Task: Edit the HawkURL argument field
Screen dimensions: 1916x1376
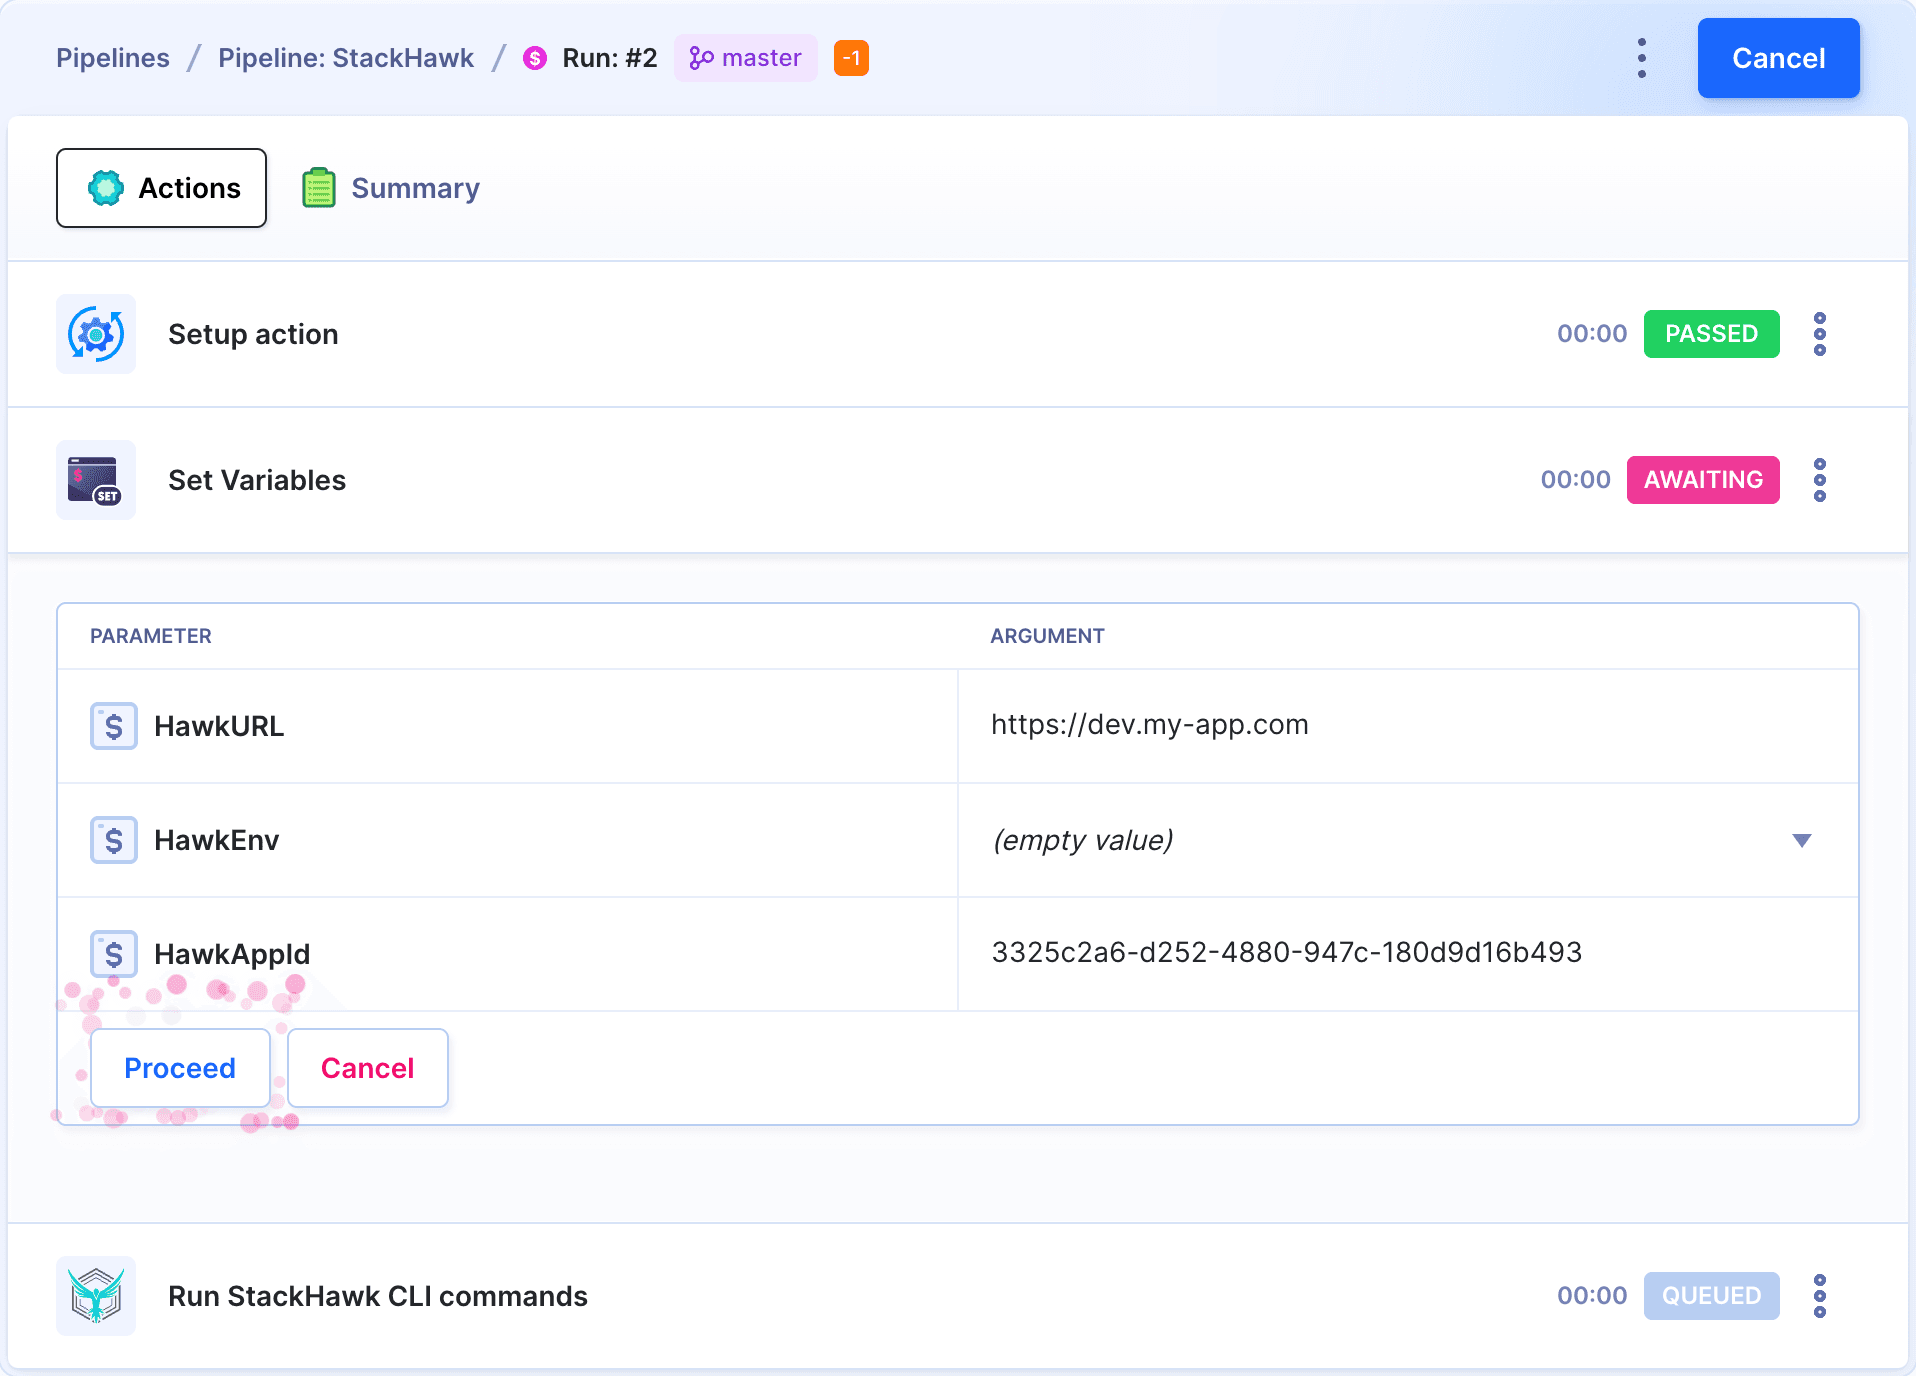Action: coord(1408,726)
